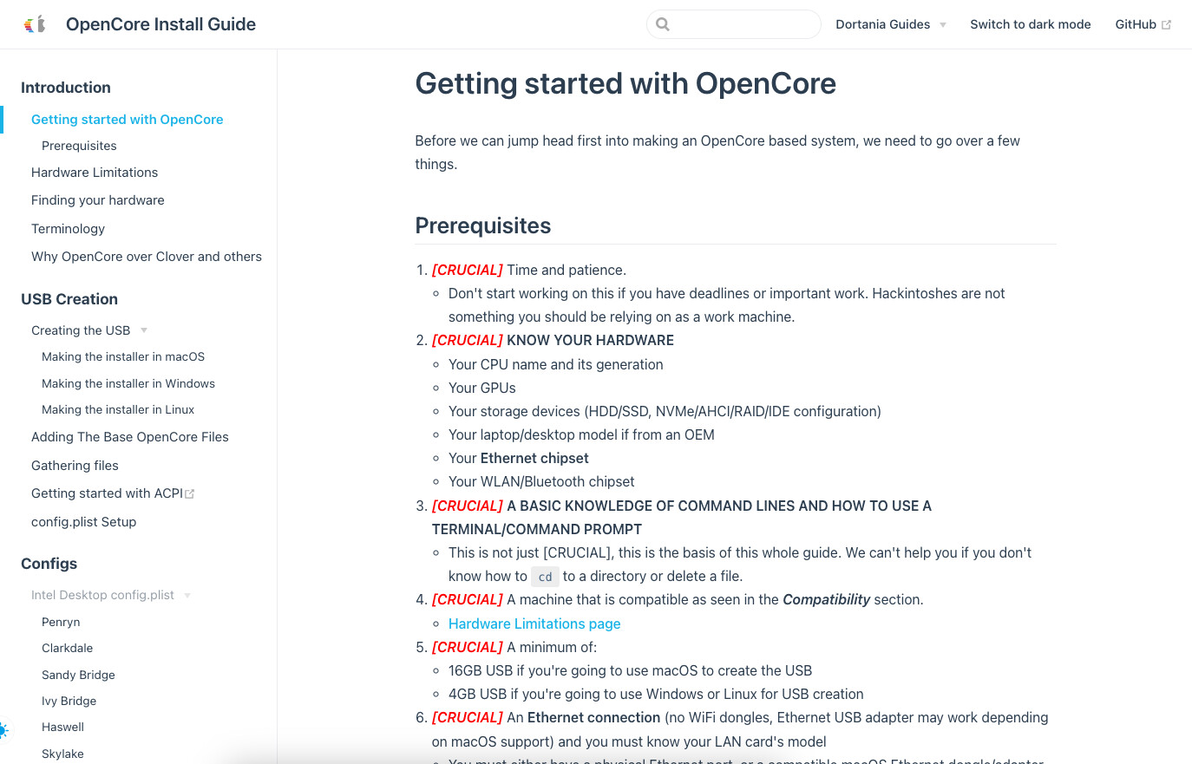Click the external link icon next to GitHub

point(1166,25)
